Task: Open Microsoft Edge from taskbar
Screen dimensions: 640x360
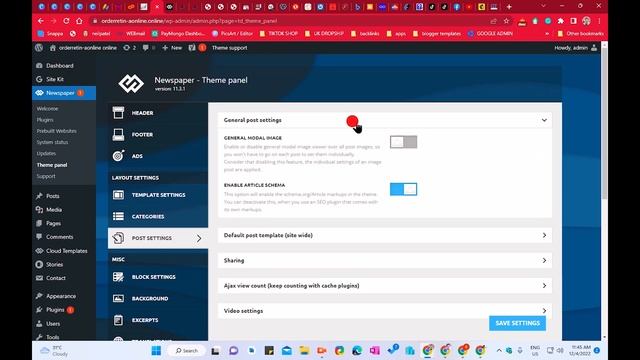Action: pyautogui.click(x=357, y=351)
